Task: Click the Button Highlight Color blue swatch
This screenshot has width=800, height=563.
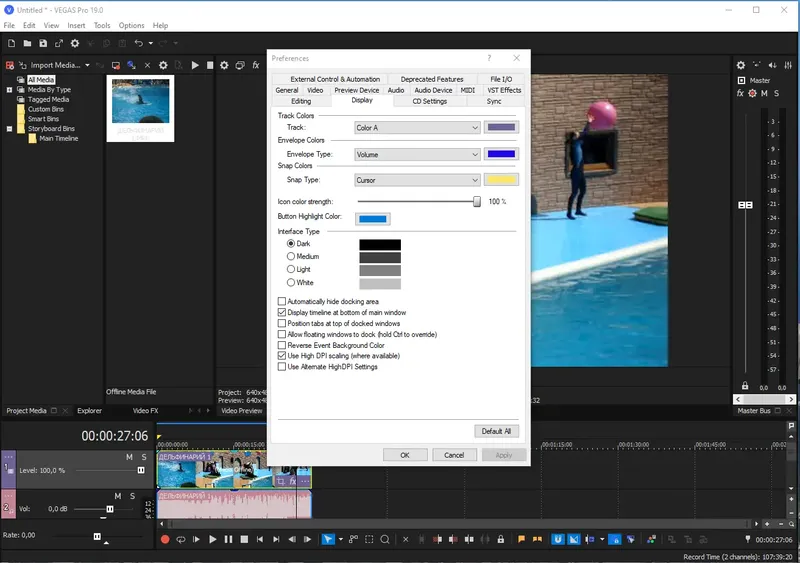Action: tap(373, 219)
